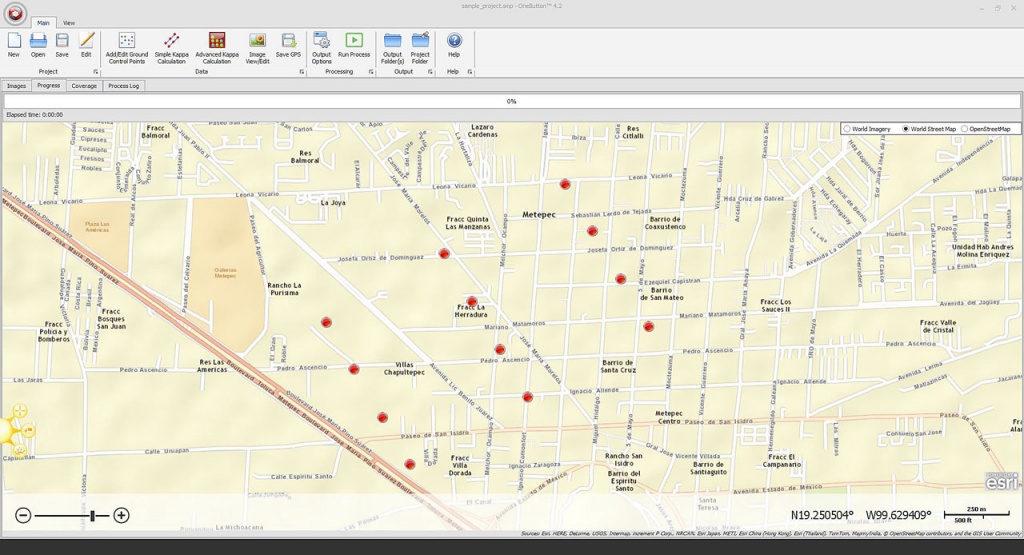1024x555 pixels.
Task: Launch Simple Kappa Calculation
Action: tap(171, 48)
